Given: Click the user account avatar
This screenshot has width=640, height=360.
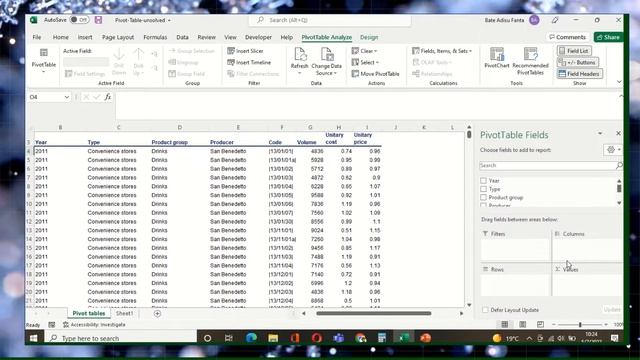Looking at the screenshot, I should (534, 20).
